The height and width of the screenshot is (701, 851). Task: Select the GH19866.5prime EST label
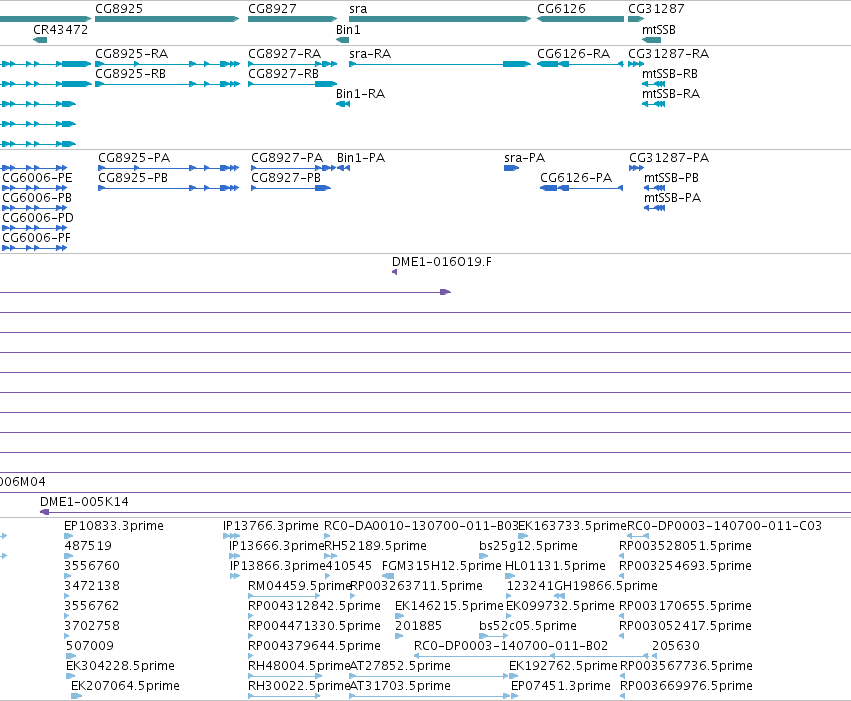coord(606,586)
